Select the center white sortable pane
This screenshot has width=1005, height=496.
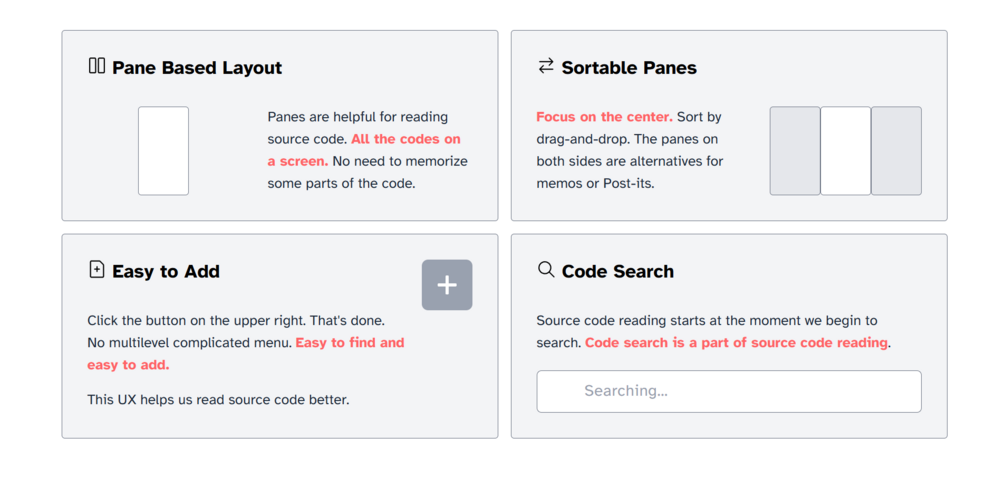coord(845,151)
